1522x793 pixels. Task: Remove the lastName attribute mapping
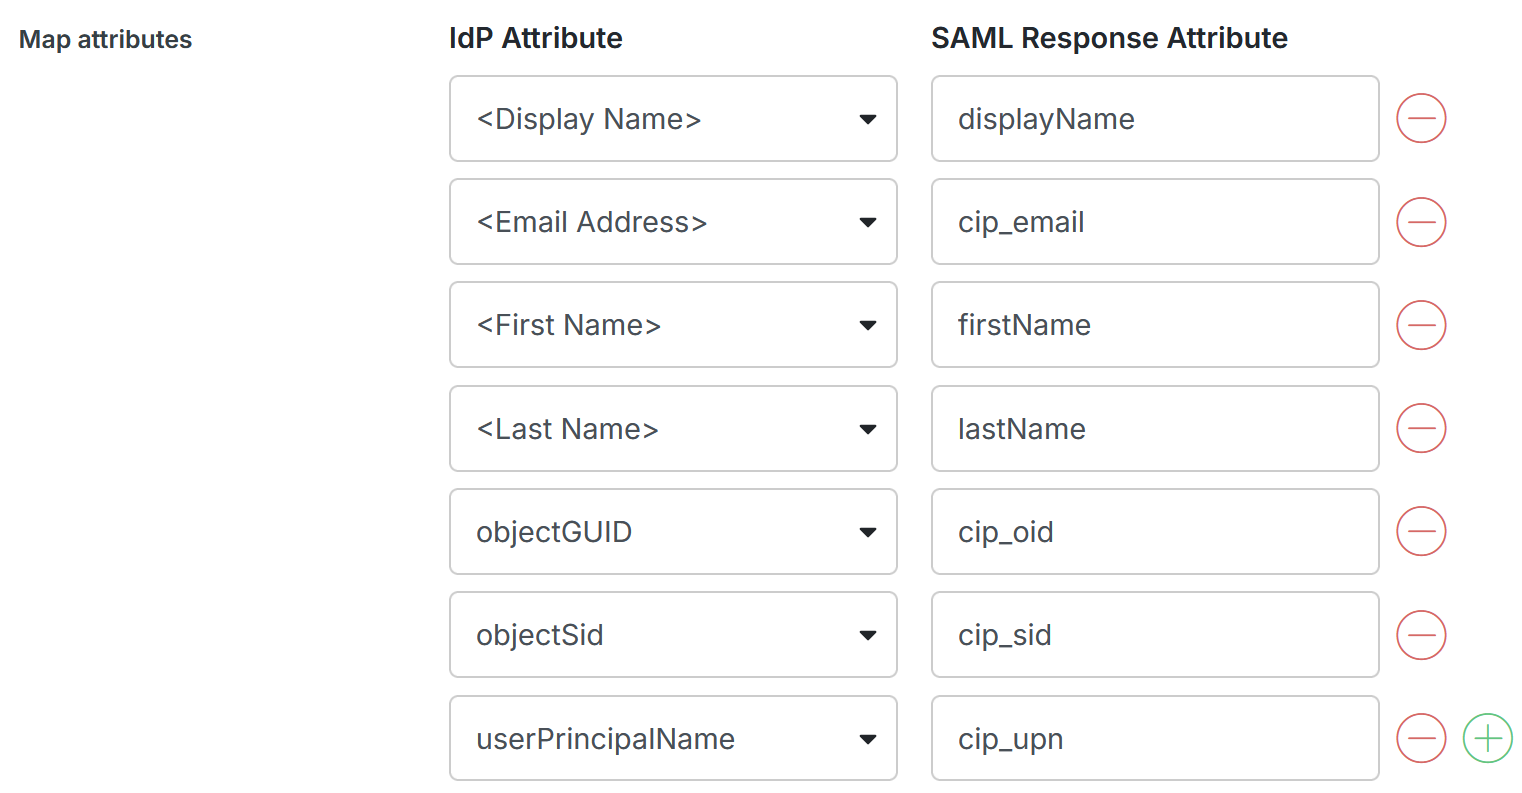[1421, 428]
